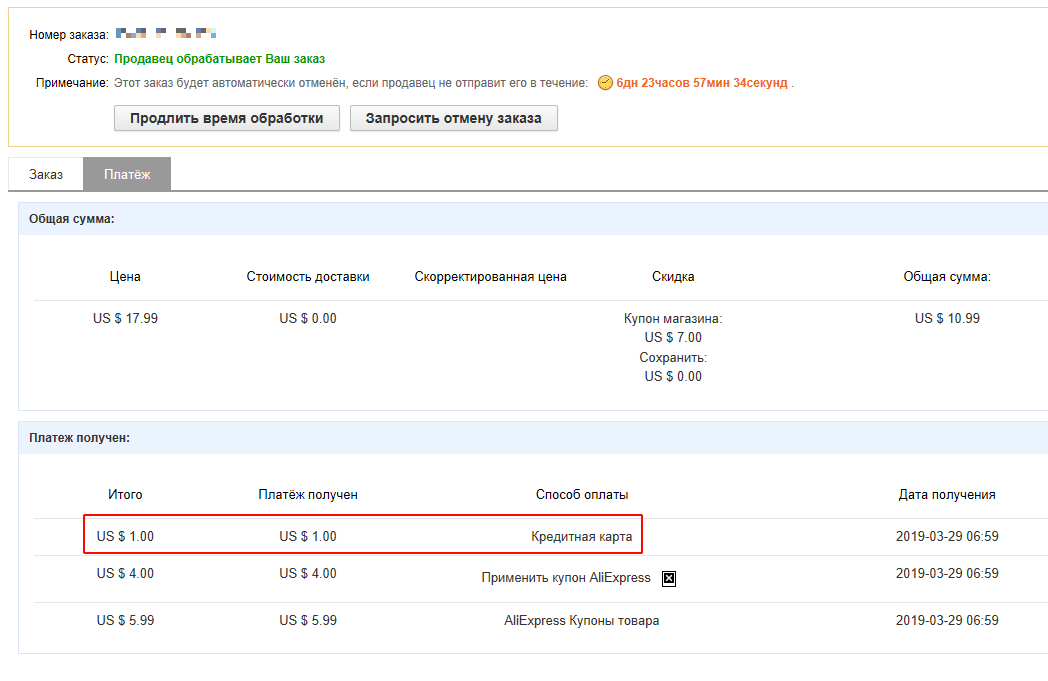Image resolution: width=1048 pixels, height=681 pixels.
Task: Click the Скорректированная цена column header
Action: coord(490,277)
